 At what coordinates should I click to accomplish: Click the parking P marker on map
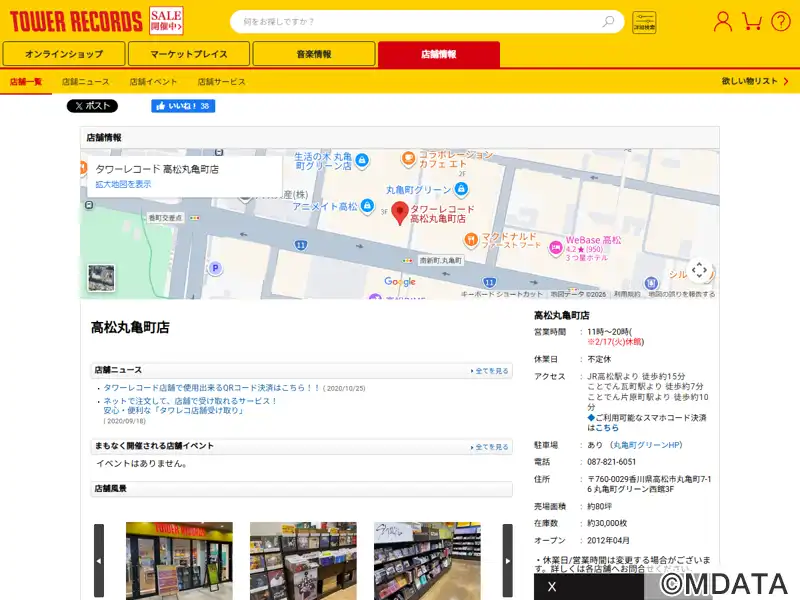pos(215,268)
